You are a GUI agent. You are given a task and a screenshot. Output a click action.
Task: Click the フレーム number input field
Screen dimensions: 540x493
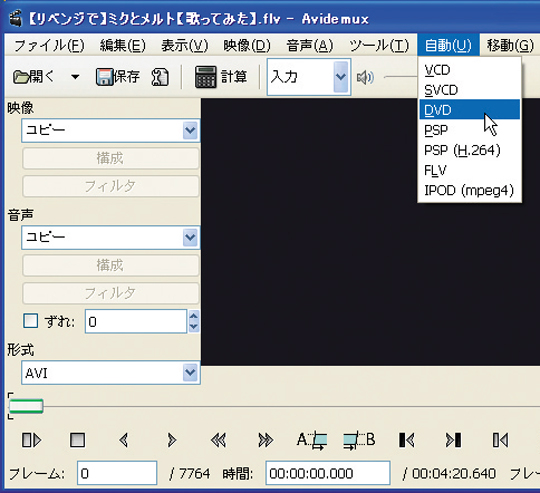pos(117,473)
